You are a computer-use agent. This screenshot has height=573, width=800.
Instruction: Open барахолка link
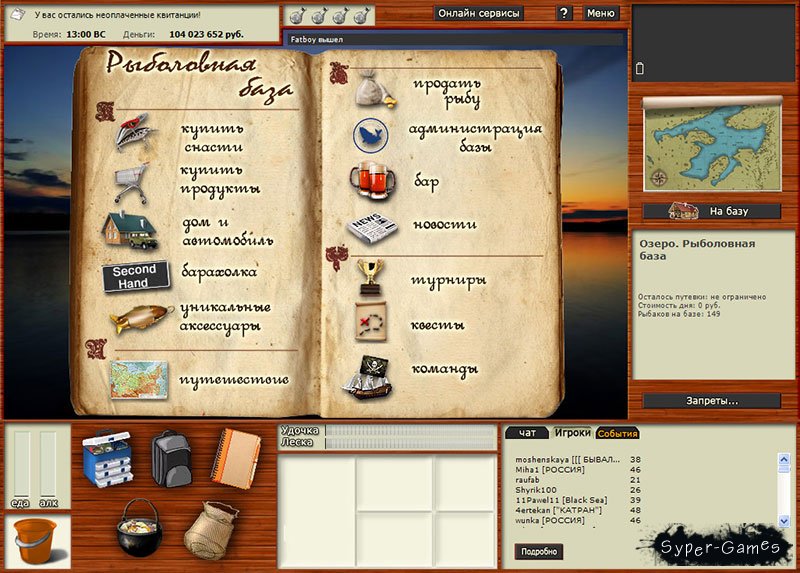[x=219, y=272]
